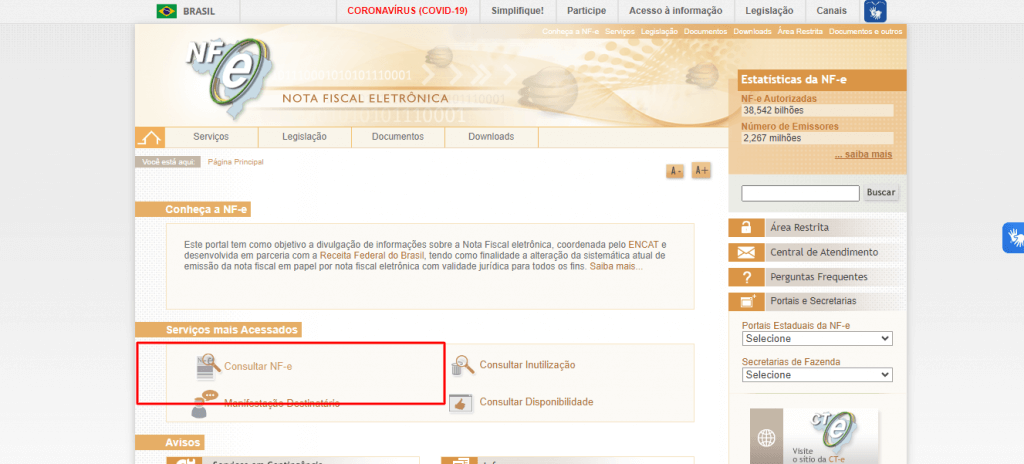Click the 38,542 bilhões statistic value
The height and width of the screenshot is (464, 1024).
tap(773, 110)
